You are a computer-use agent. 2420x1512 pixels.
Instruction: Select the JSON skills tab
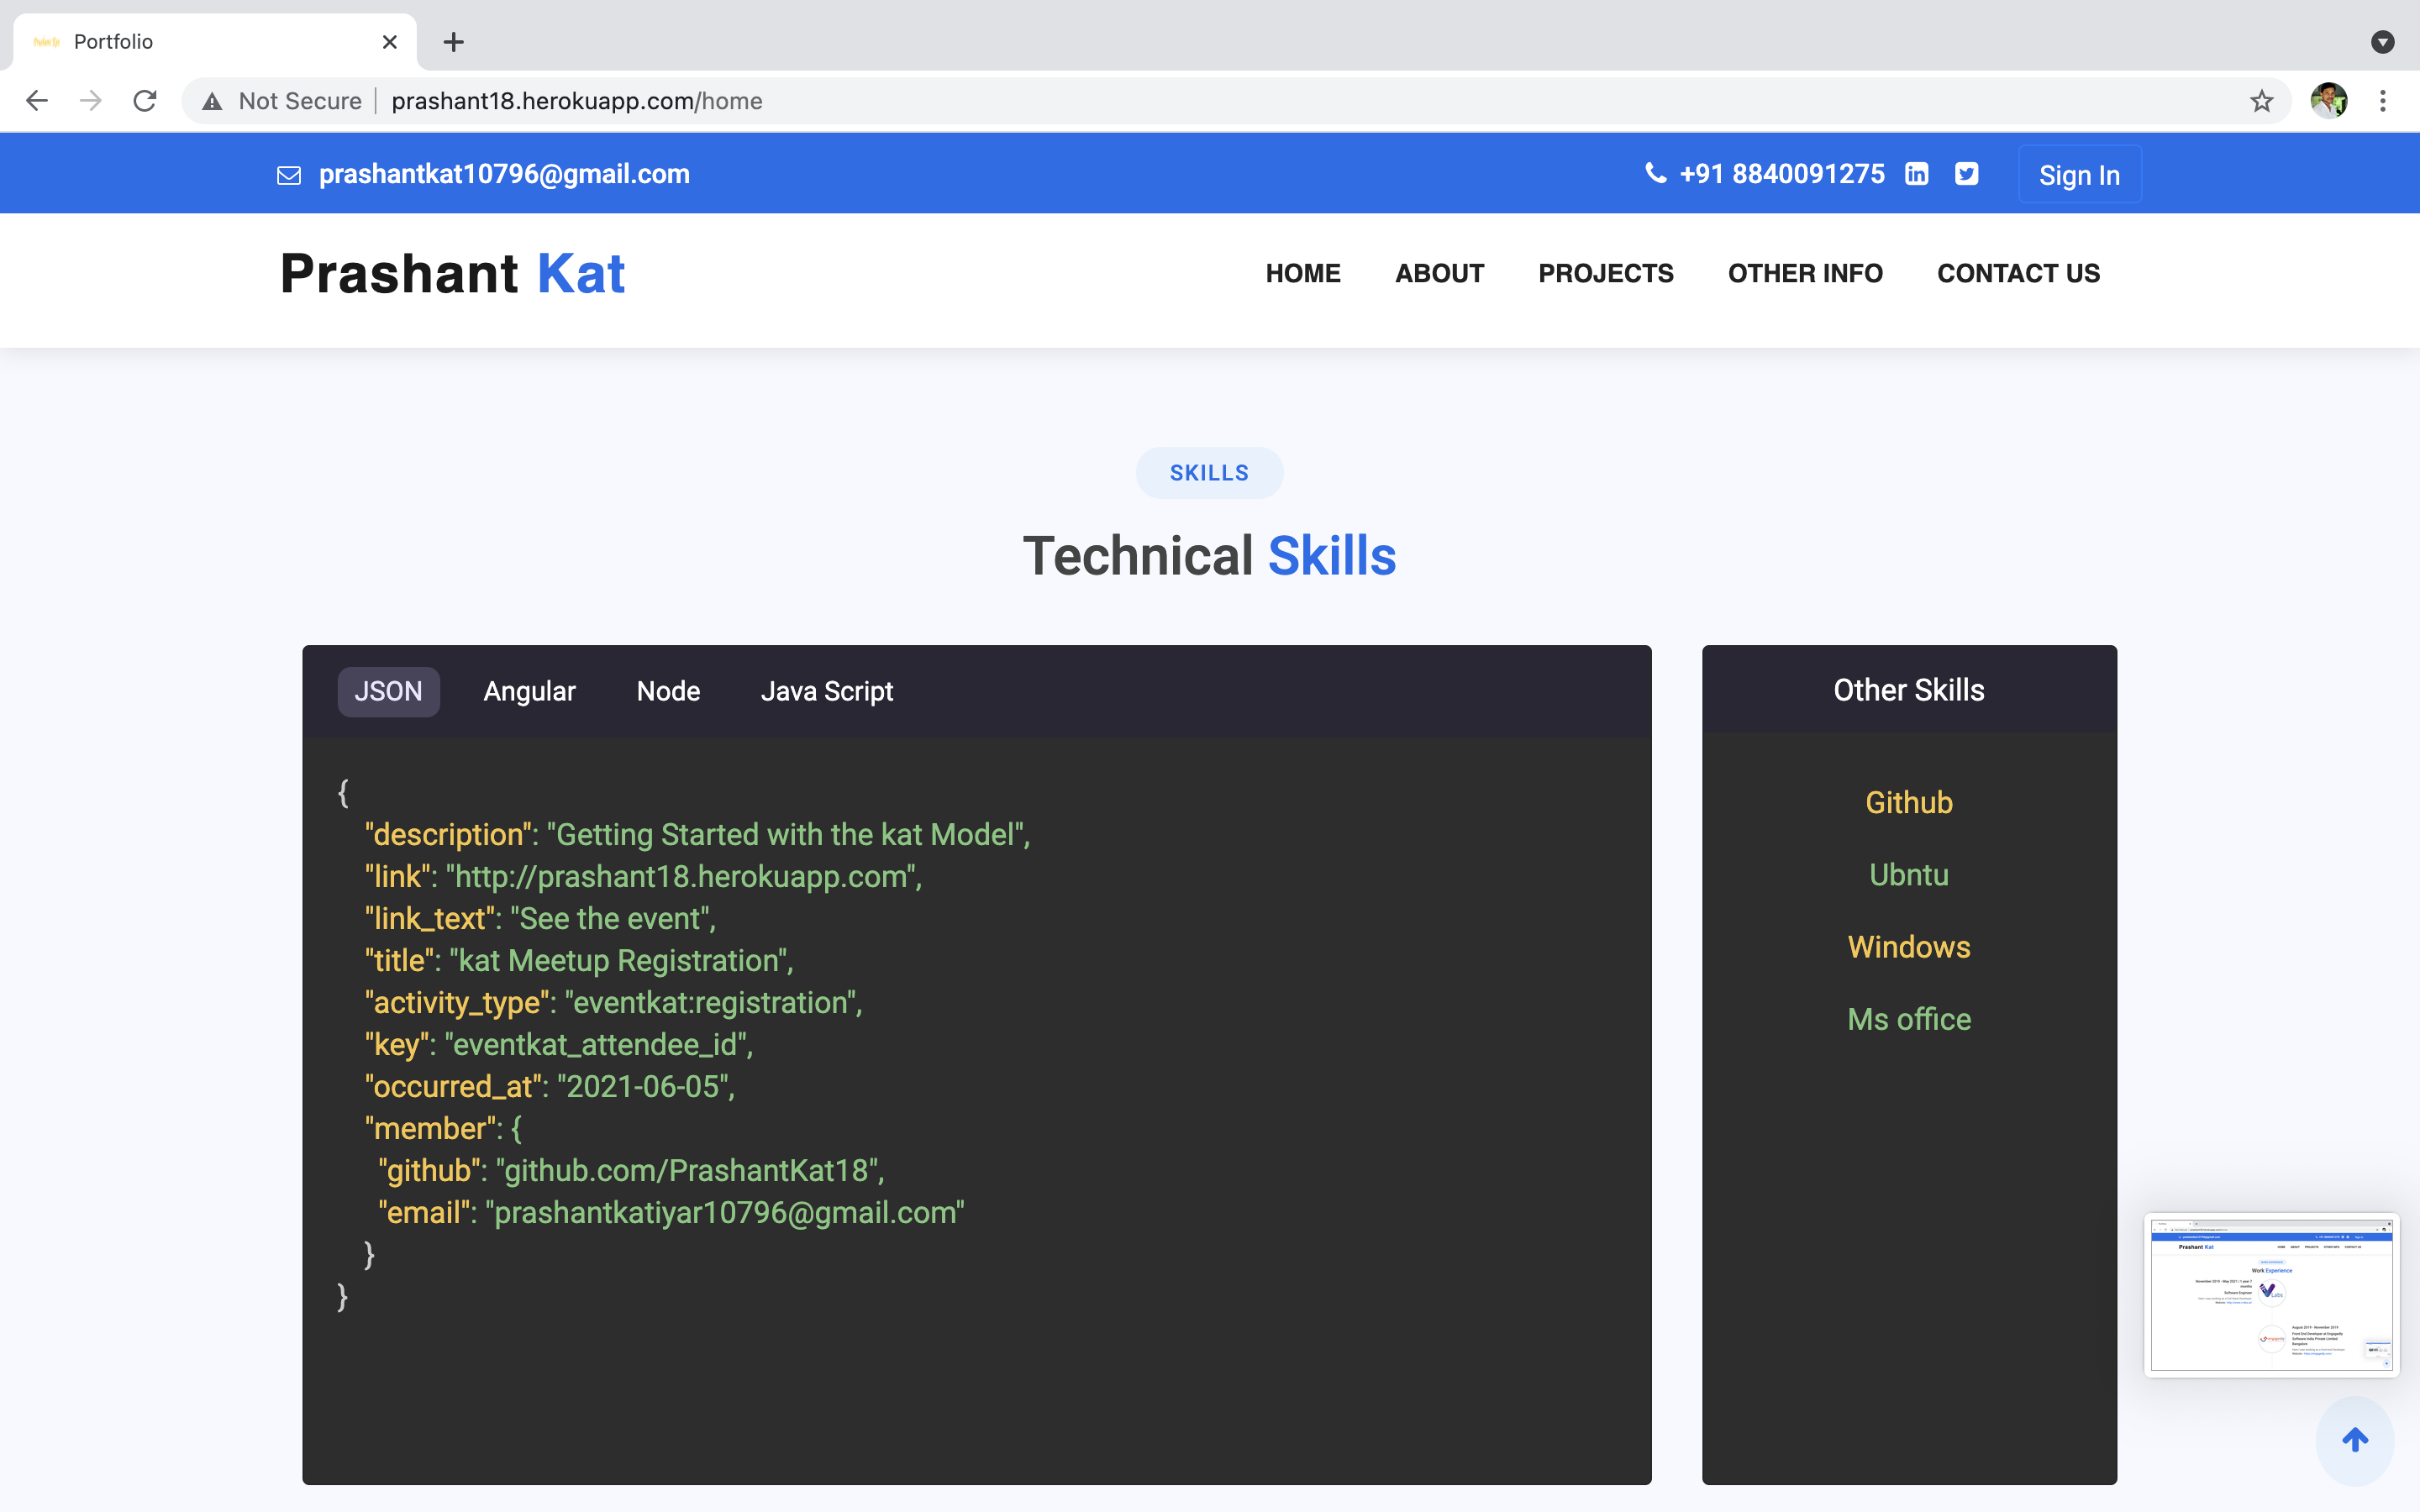[x=388, y=691]
